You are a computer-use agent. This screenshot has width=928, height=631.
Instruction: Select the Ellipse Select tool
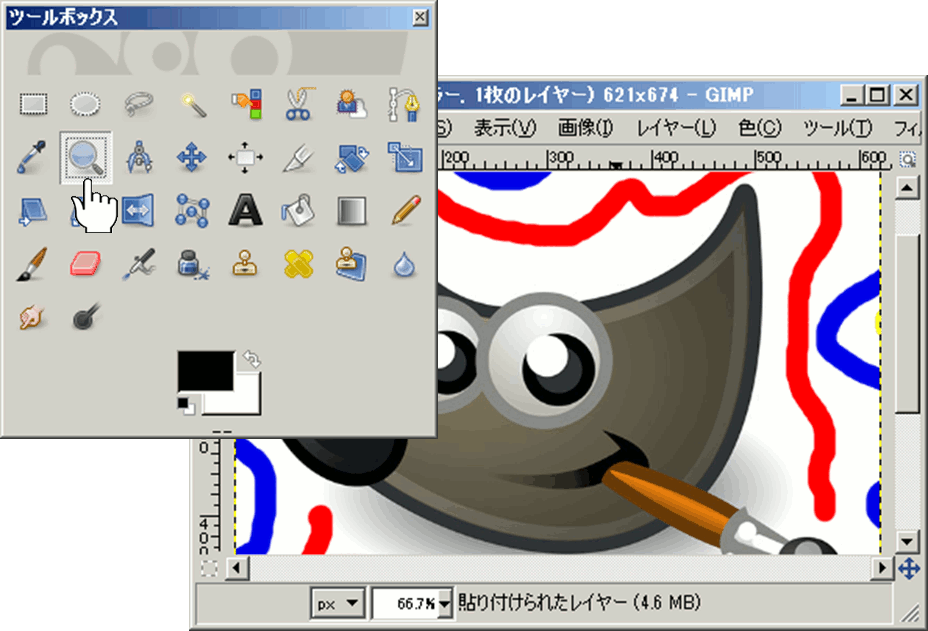point(87,102)
